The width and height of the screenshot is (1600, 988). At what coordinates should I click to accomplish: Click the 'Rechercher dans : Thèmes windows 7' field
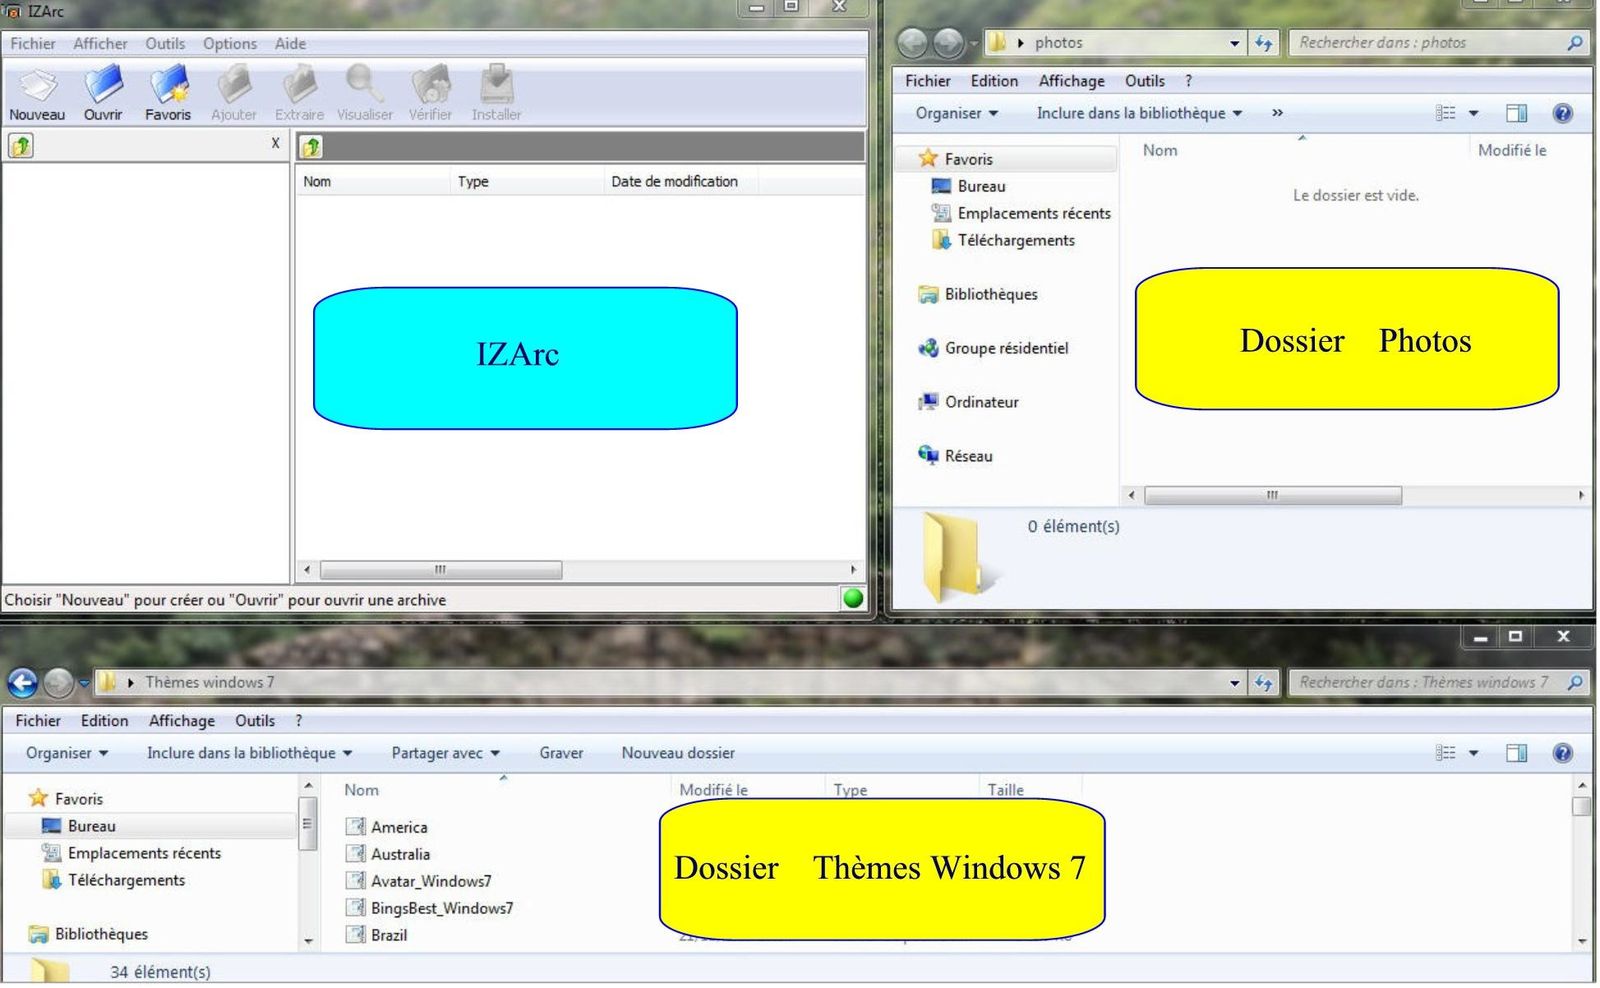(1439, 682)
